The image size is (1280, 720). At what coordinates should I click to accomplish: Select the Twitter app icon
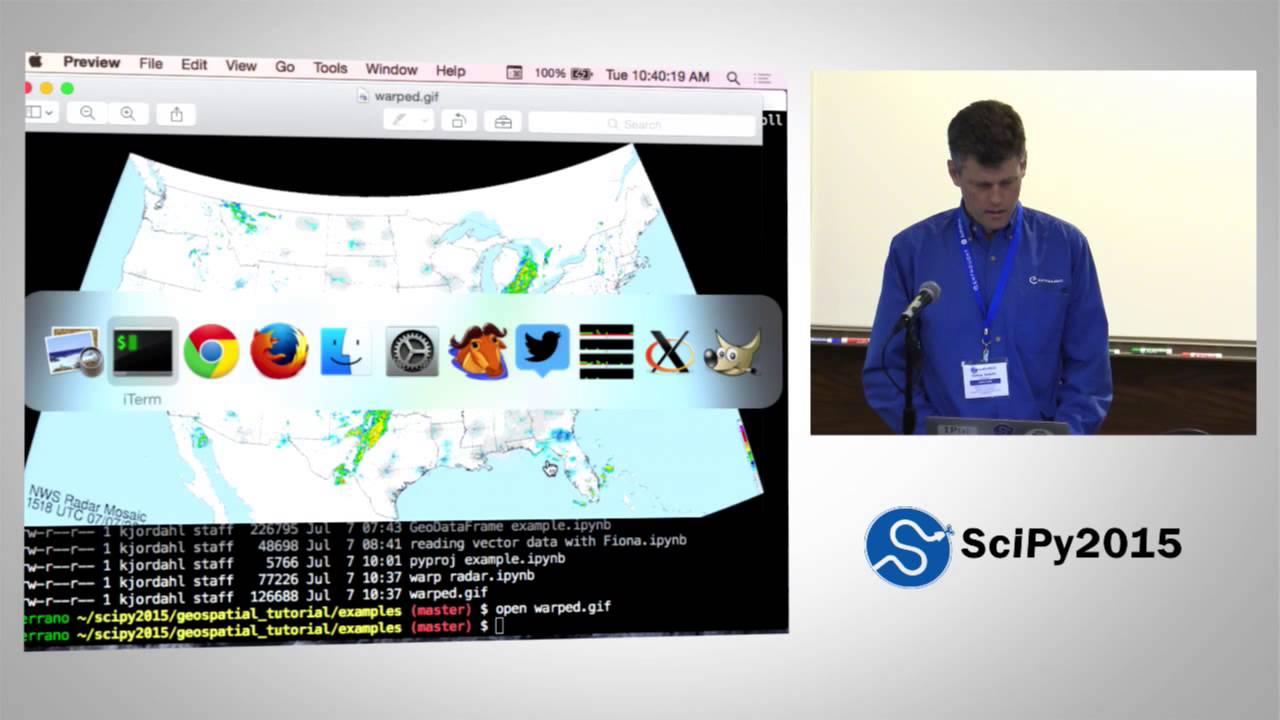coord(542,350)
